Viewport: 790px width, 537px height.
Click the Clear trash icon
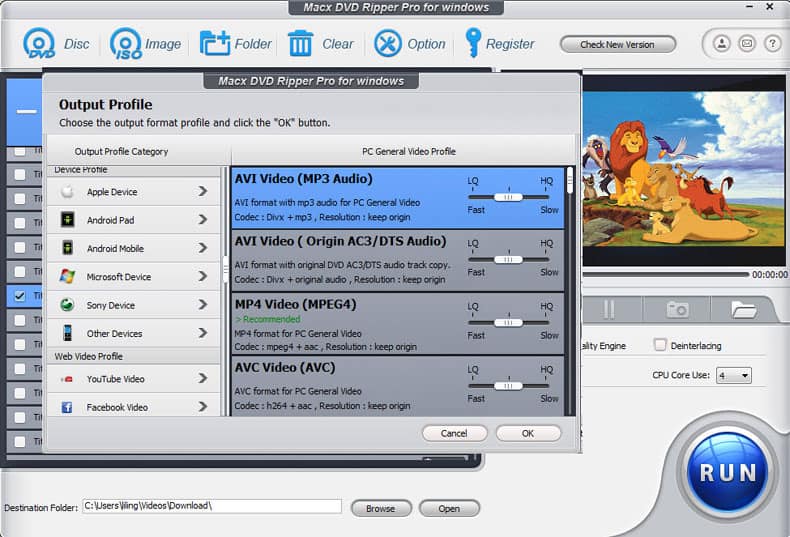pyautogui.click(x=300, y=43)
